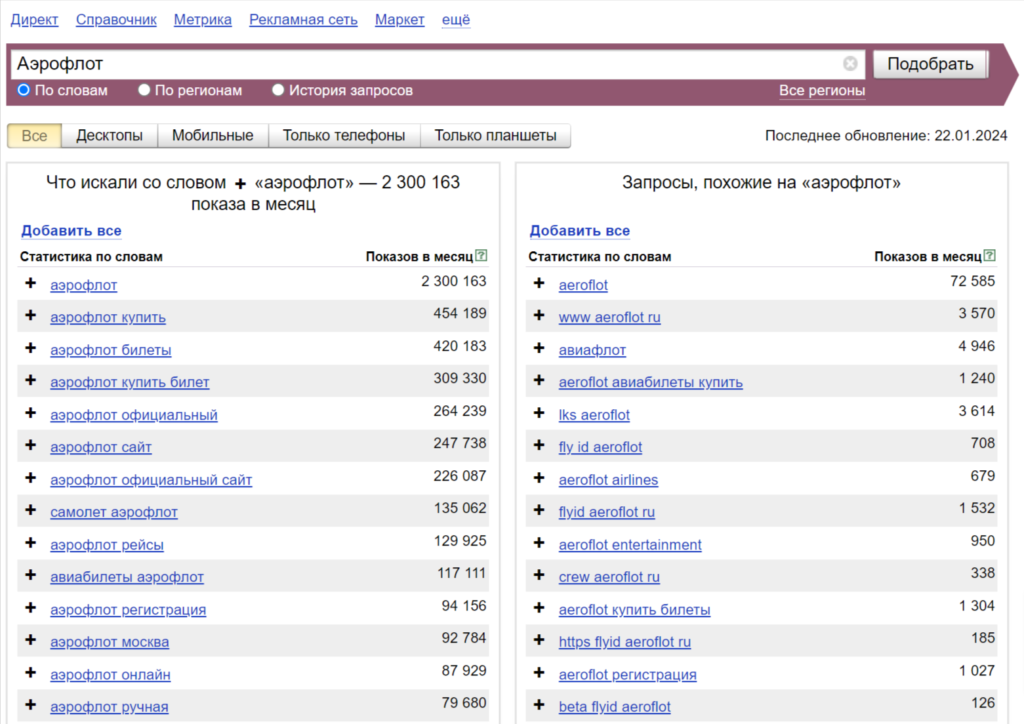This screenshot has width=1024, height=724.
Task: Select the История запросов radio button
Action: click(278, 90)
